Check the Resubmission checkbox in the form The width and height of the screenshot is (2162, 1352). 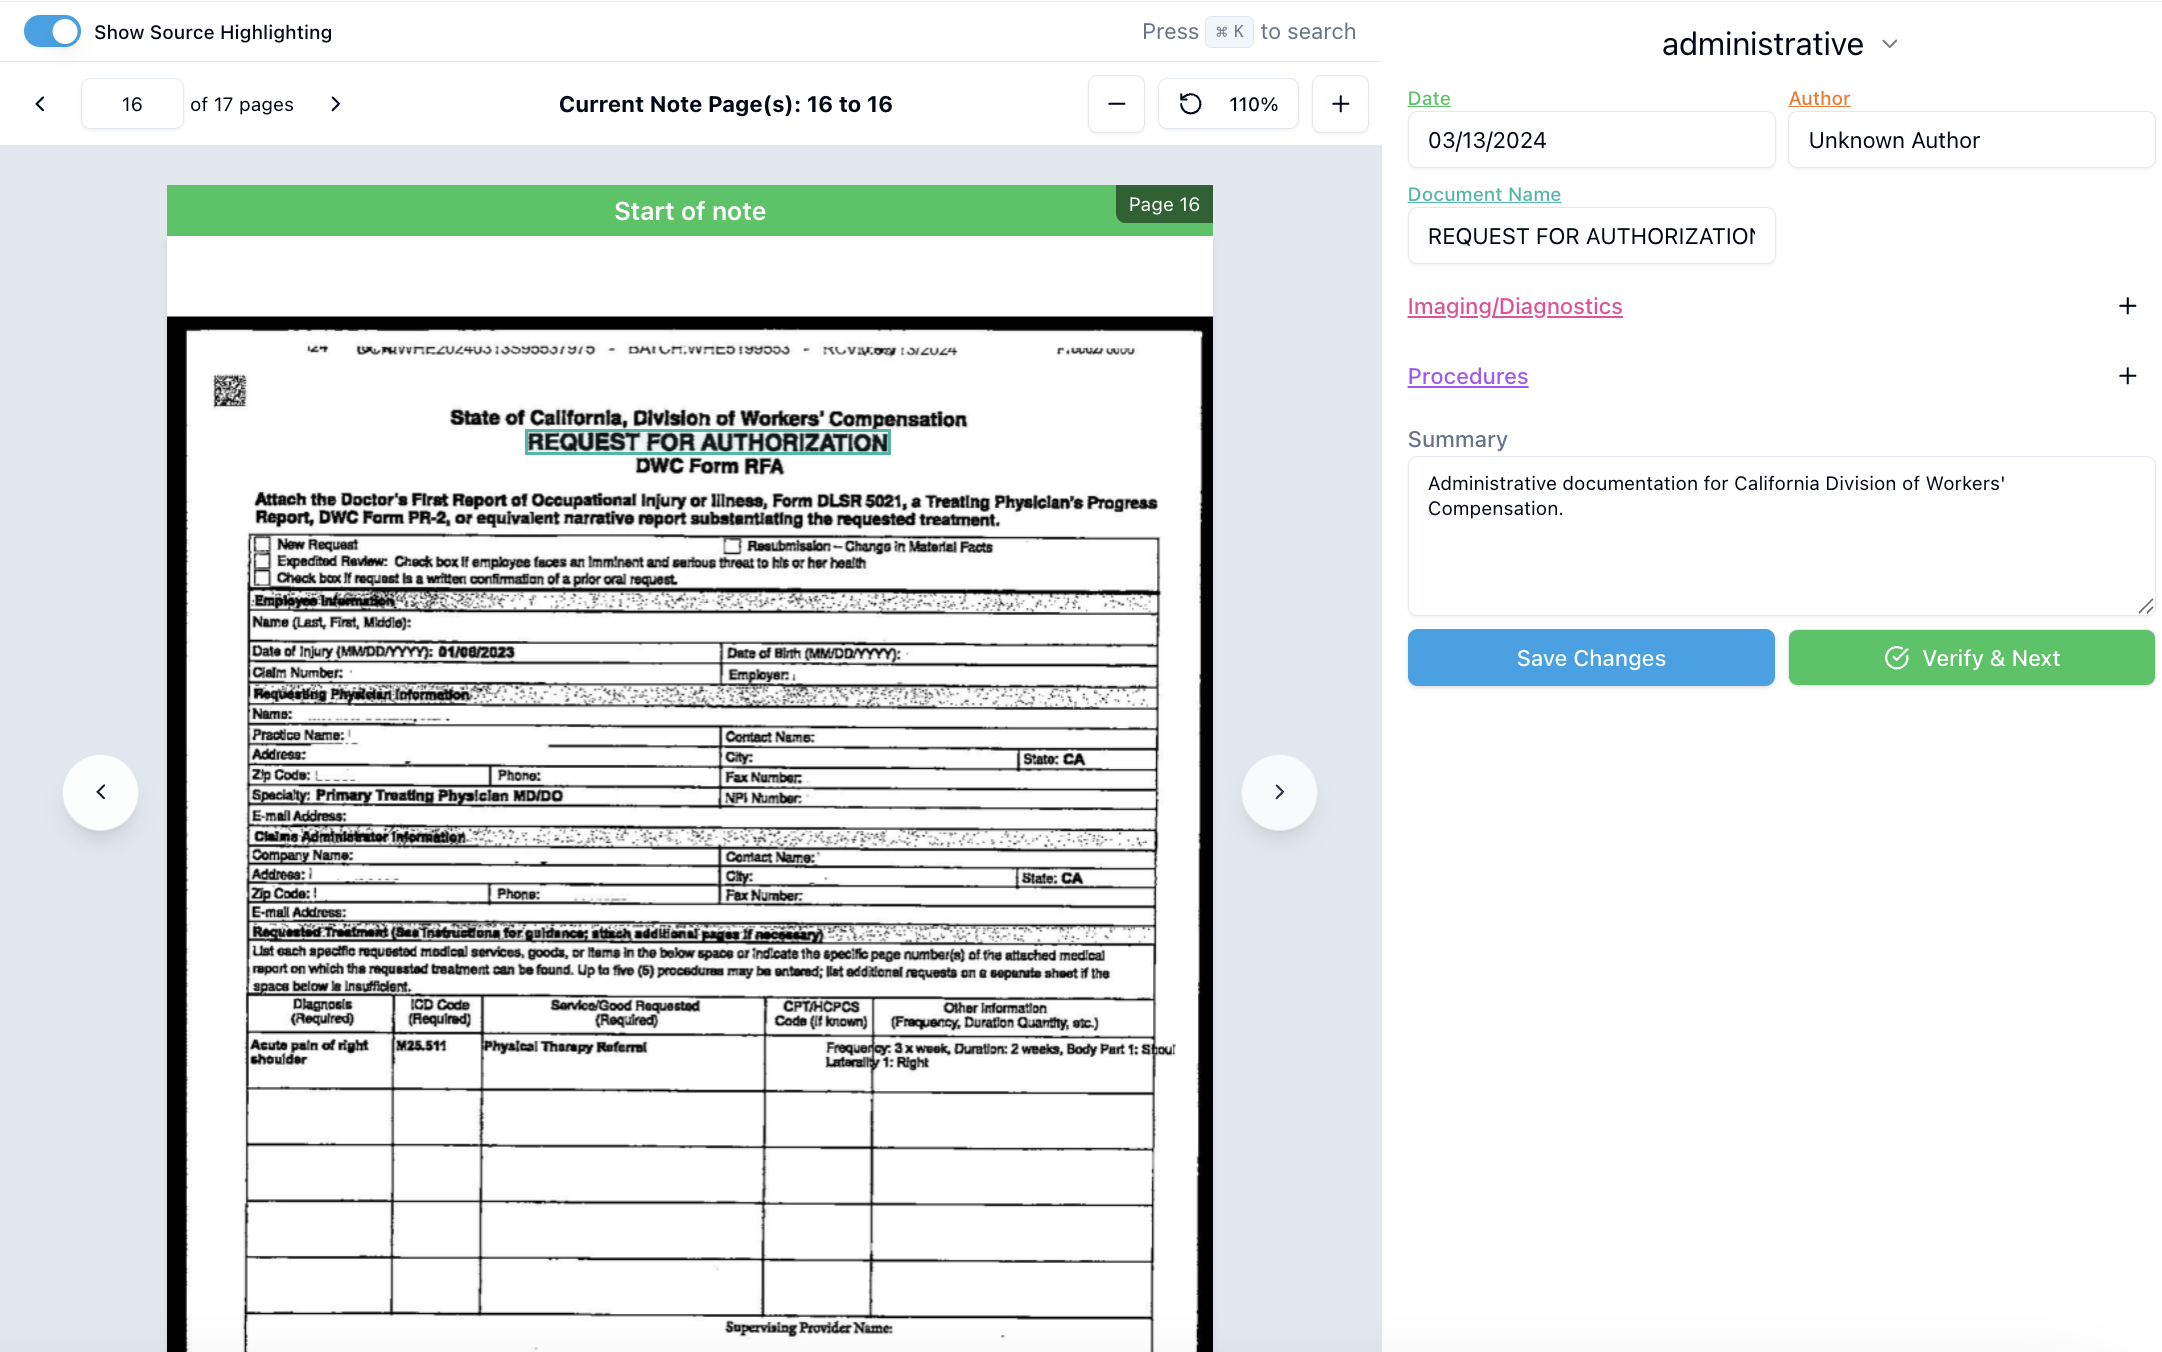click(733, 546)
